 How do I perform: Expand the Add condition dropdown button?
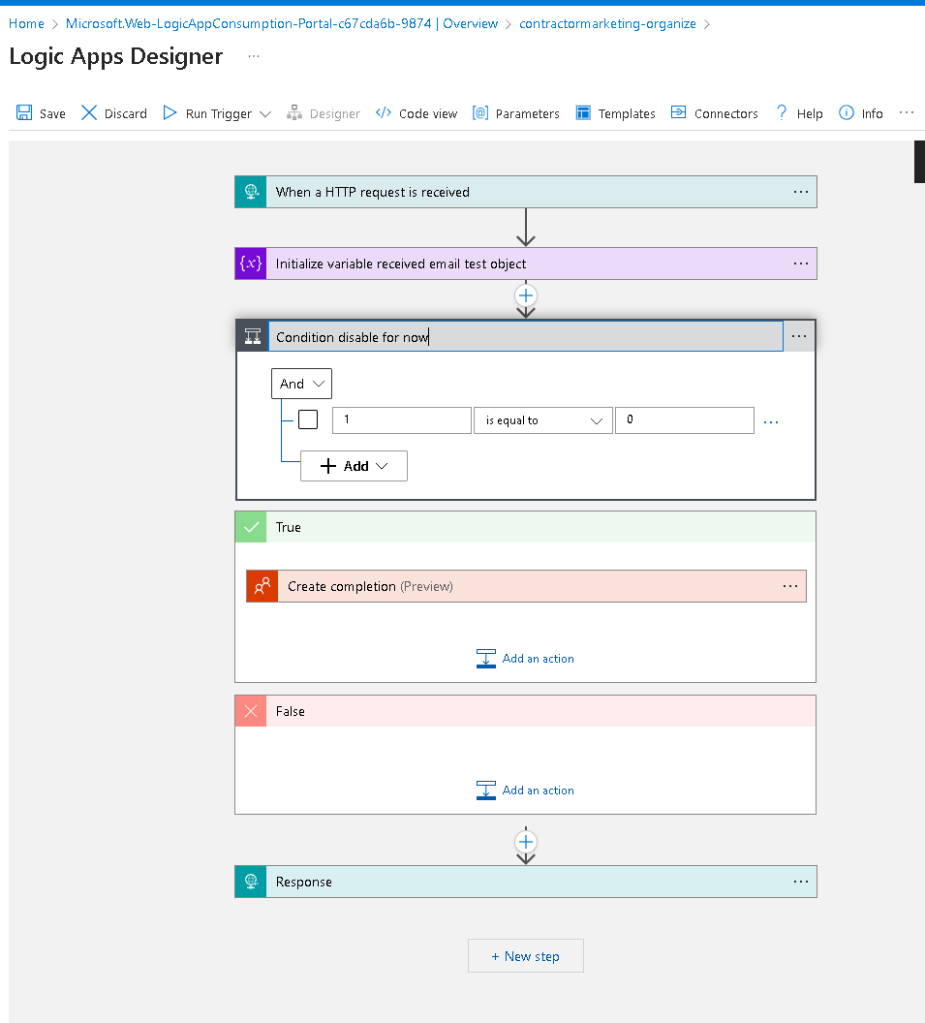(354, 466)
